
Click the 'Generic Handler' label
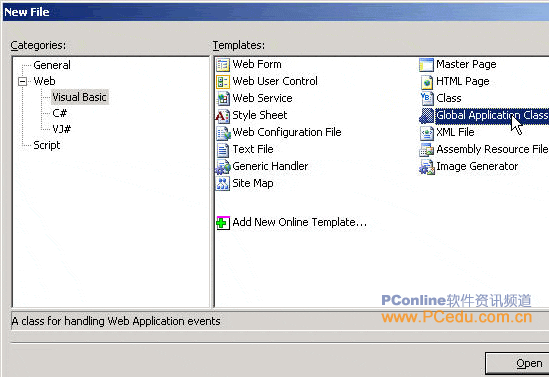[x=270, y=166]
